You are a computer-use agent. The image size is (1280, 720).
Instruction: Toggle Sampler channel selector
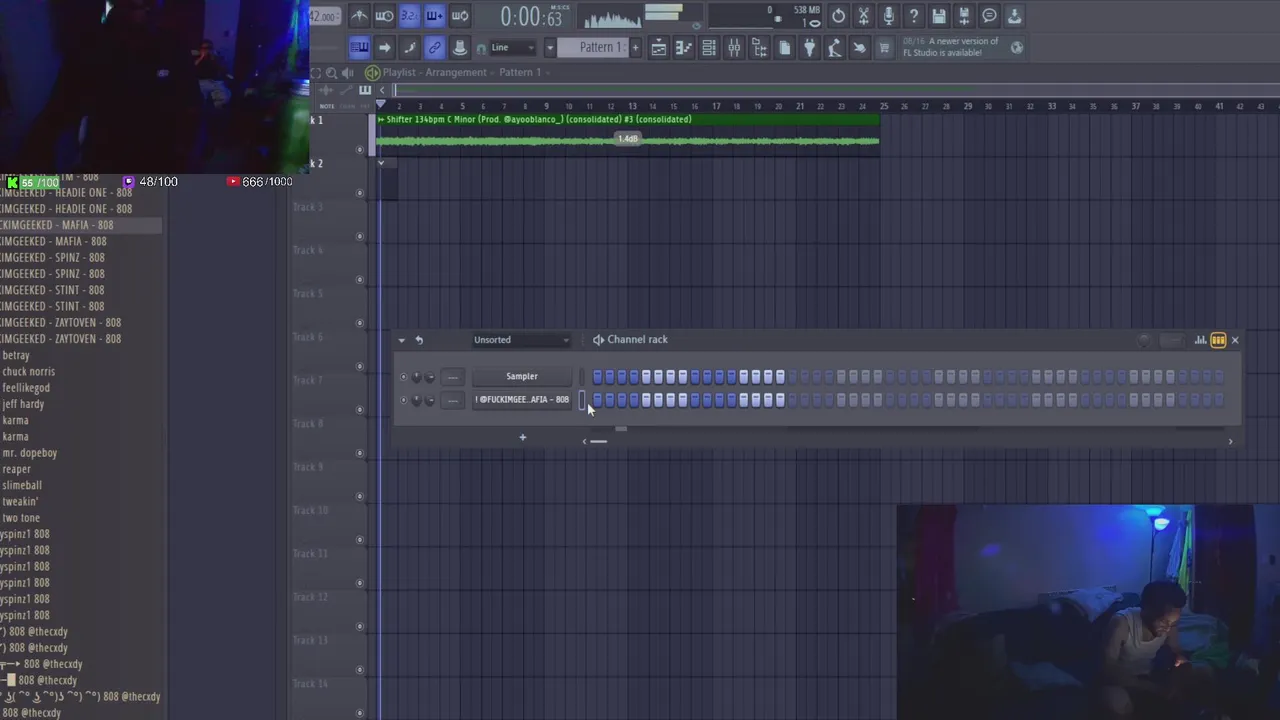tap(582, 377)
